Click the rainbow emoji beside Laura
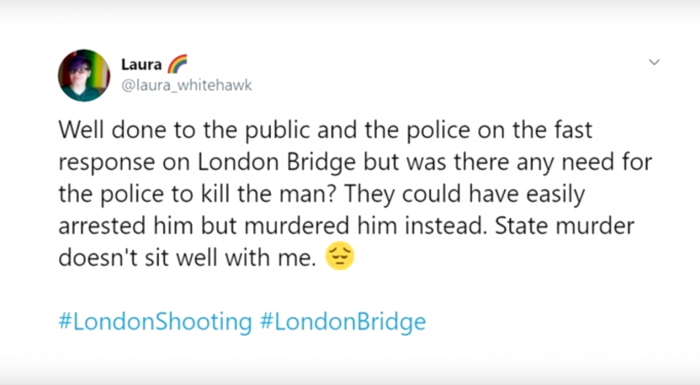 [177, 64]
